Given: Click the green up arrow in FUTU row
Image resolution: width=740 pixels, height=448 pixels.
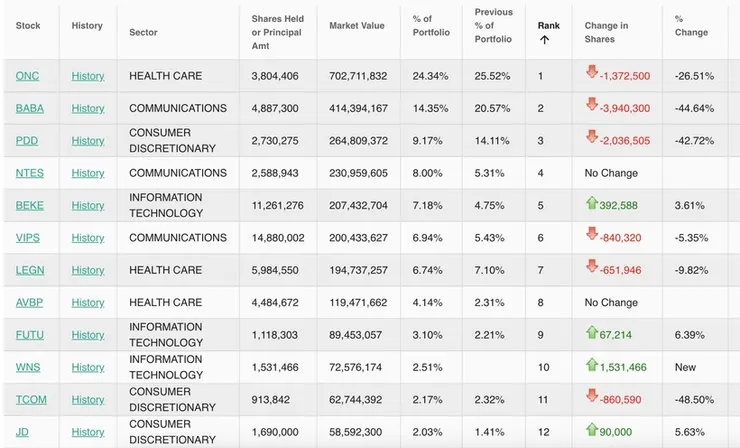Looking at the screenshot, I should [592, 333].
